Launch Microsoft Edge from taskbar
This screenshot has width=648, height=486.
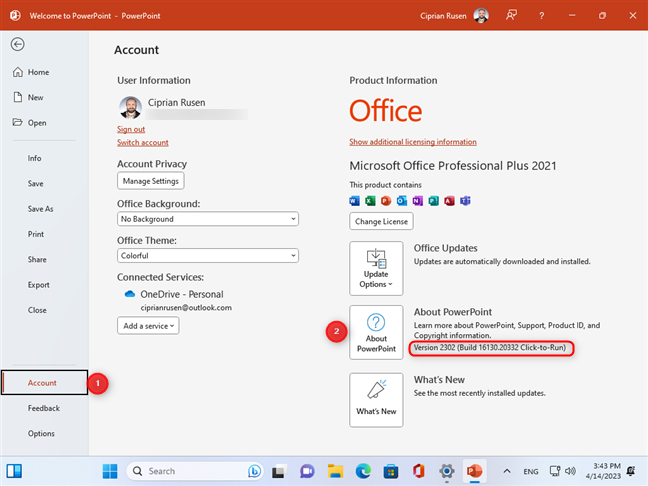(x=363, y=471)
